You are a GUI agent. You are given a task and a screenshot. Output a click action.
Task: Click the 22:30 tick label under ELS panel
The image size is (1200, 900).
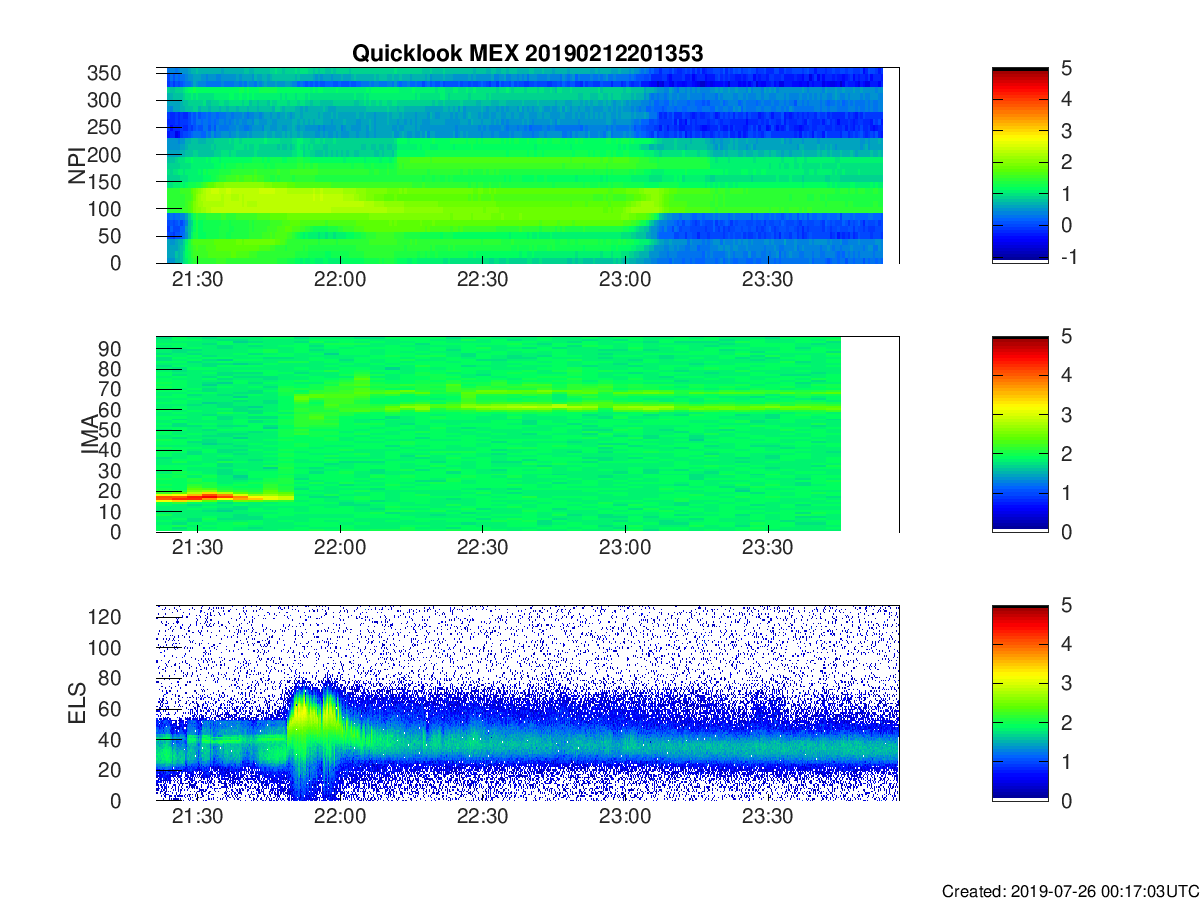pyautogui.click(x=483, y=817)
